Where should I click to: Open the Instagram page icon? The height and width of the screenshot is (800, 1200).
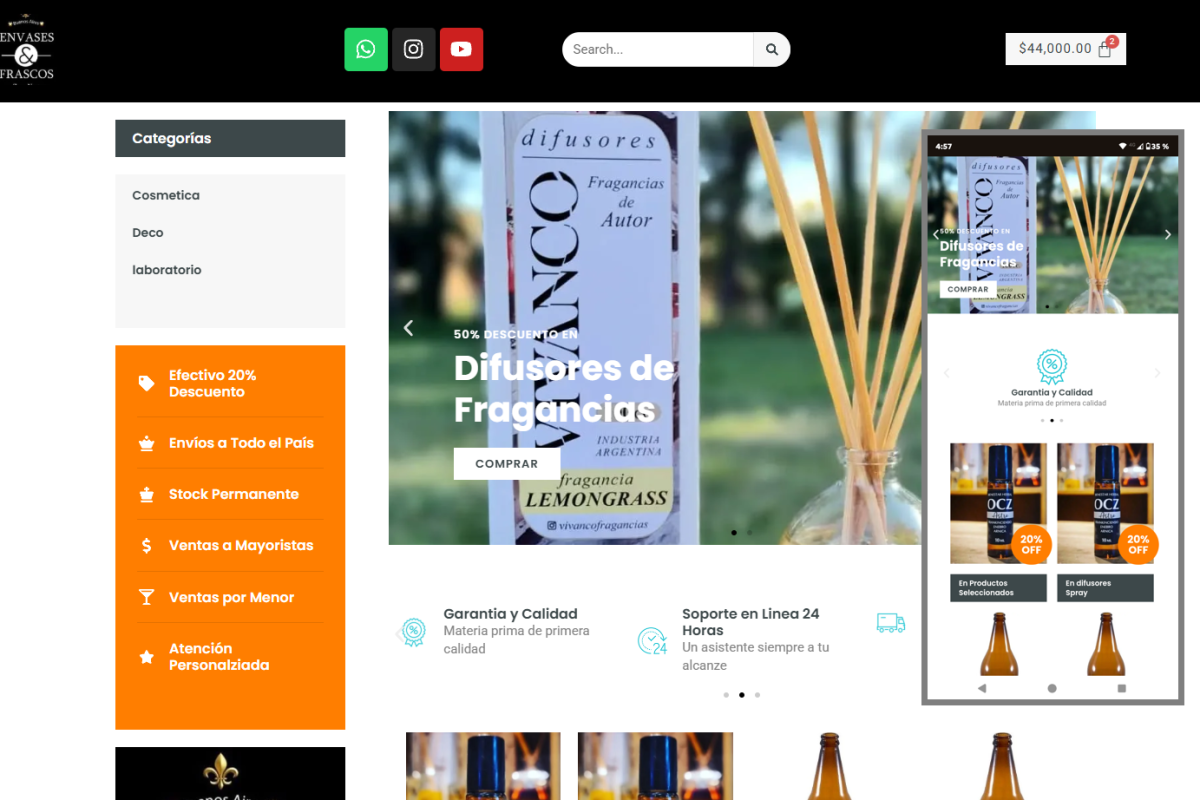click(x=413, y=48)
